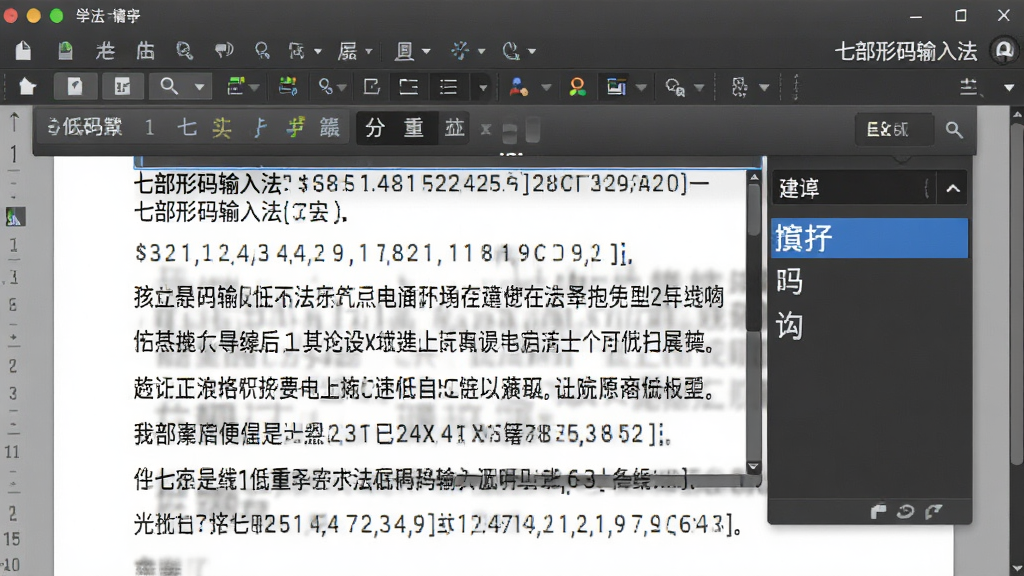Click the document scrollbar up arrow
The image size is (1024, 576).
tap(754, 177)
